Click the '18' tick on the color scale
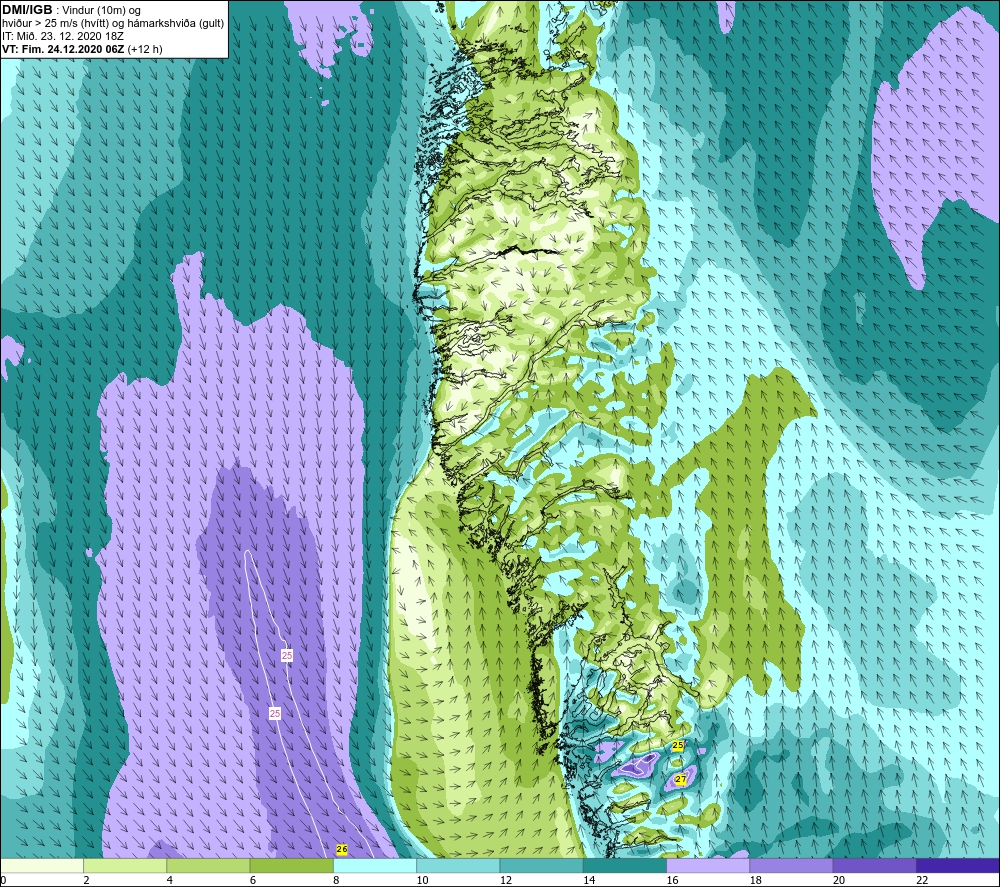Image resolution: width=1000 pixels, height=887 pixels. [x=756, y=881]
